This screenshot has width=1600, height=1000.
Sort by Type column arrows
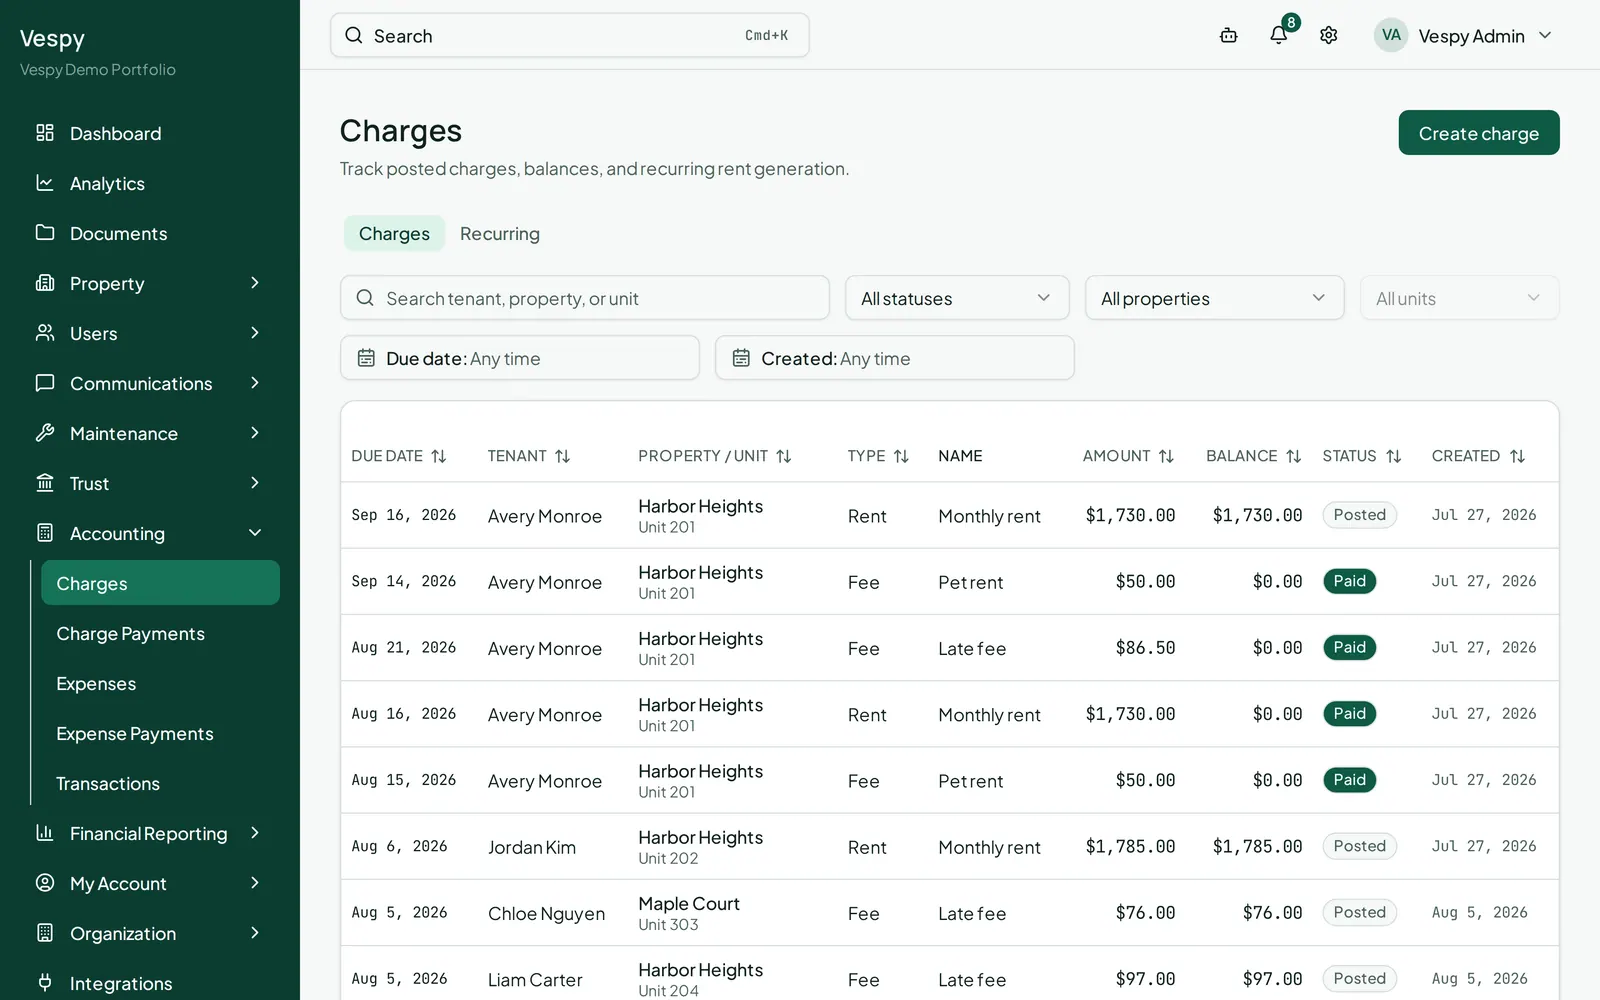(x=901, y=456)
